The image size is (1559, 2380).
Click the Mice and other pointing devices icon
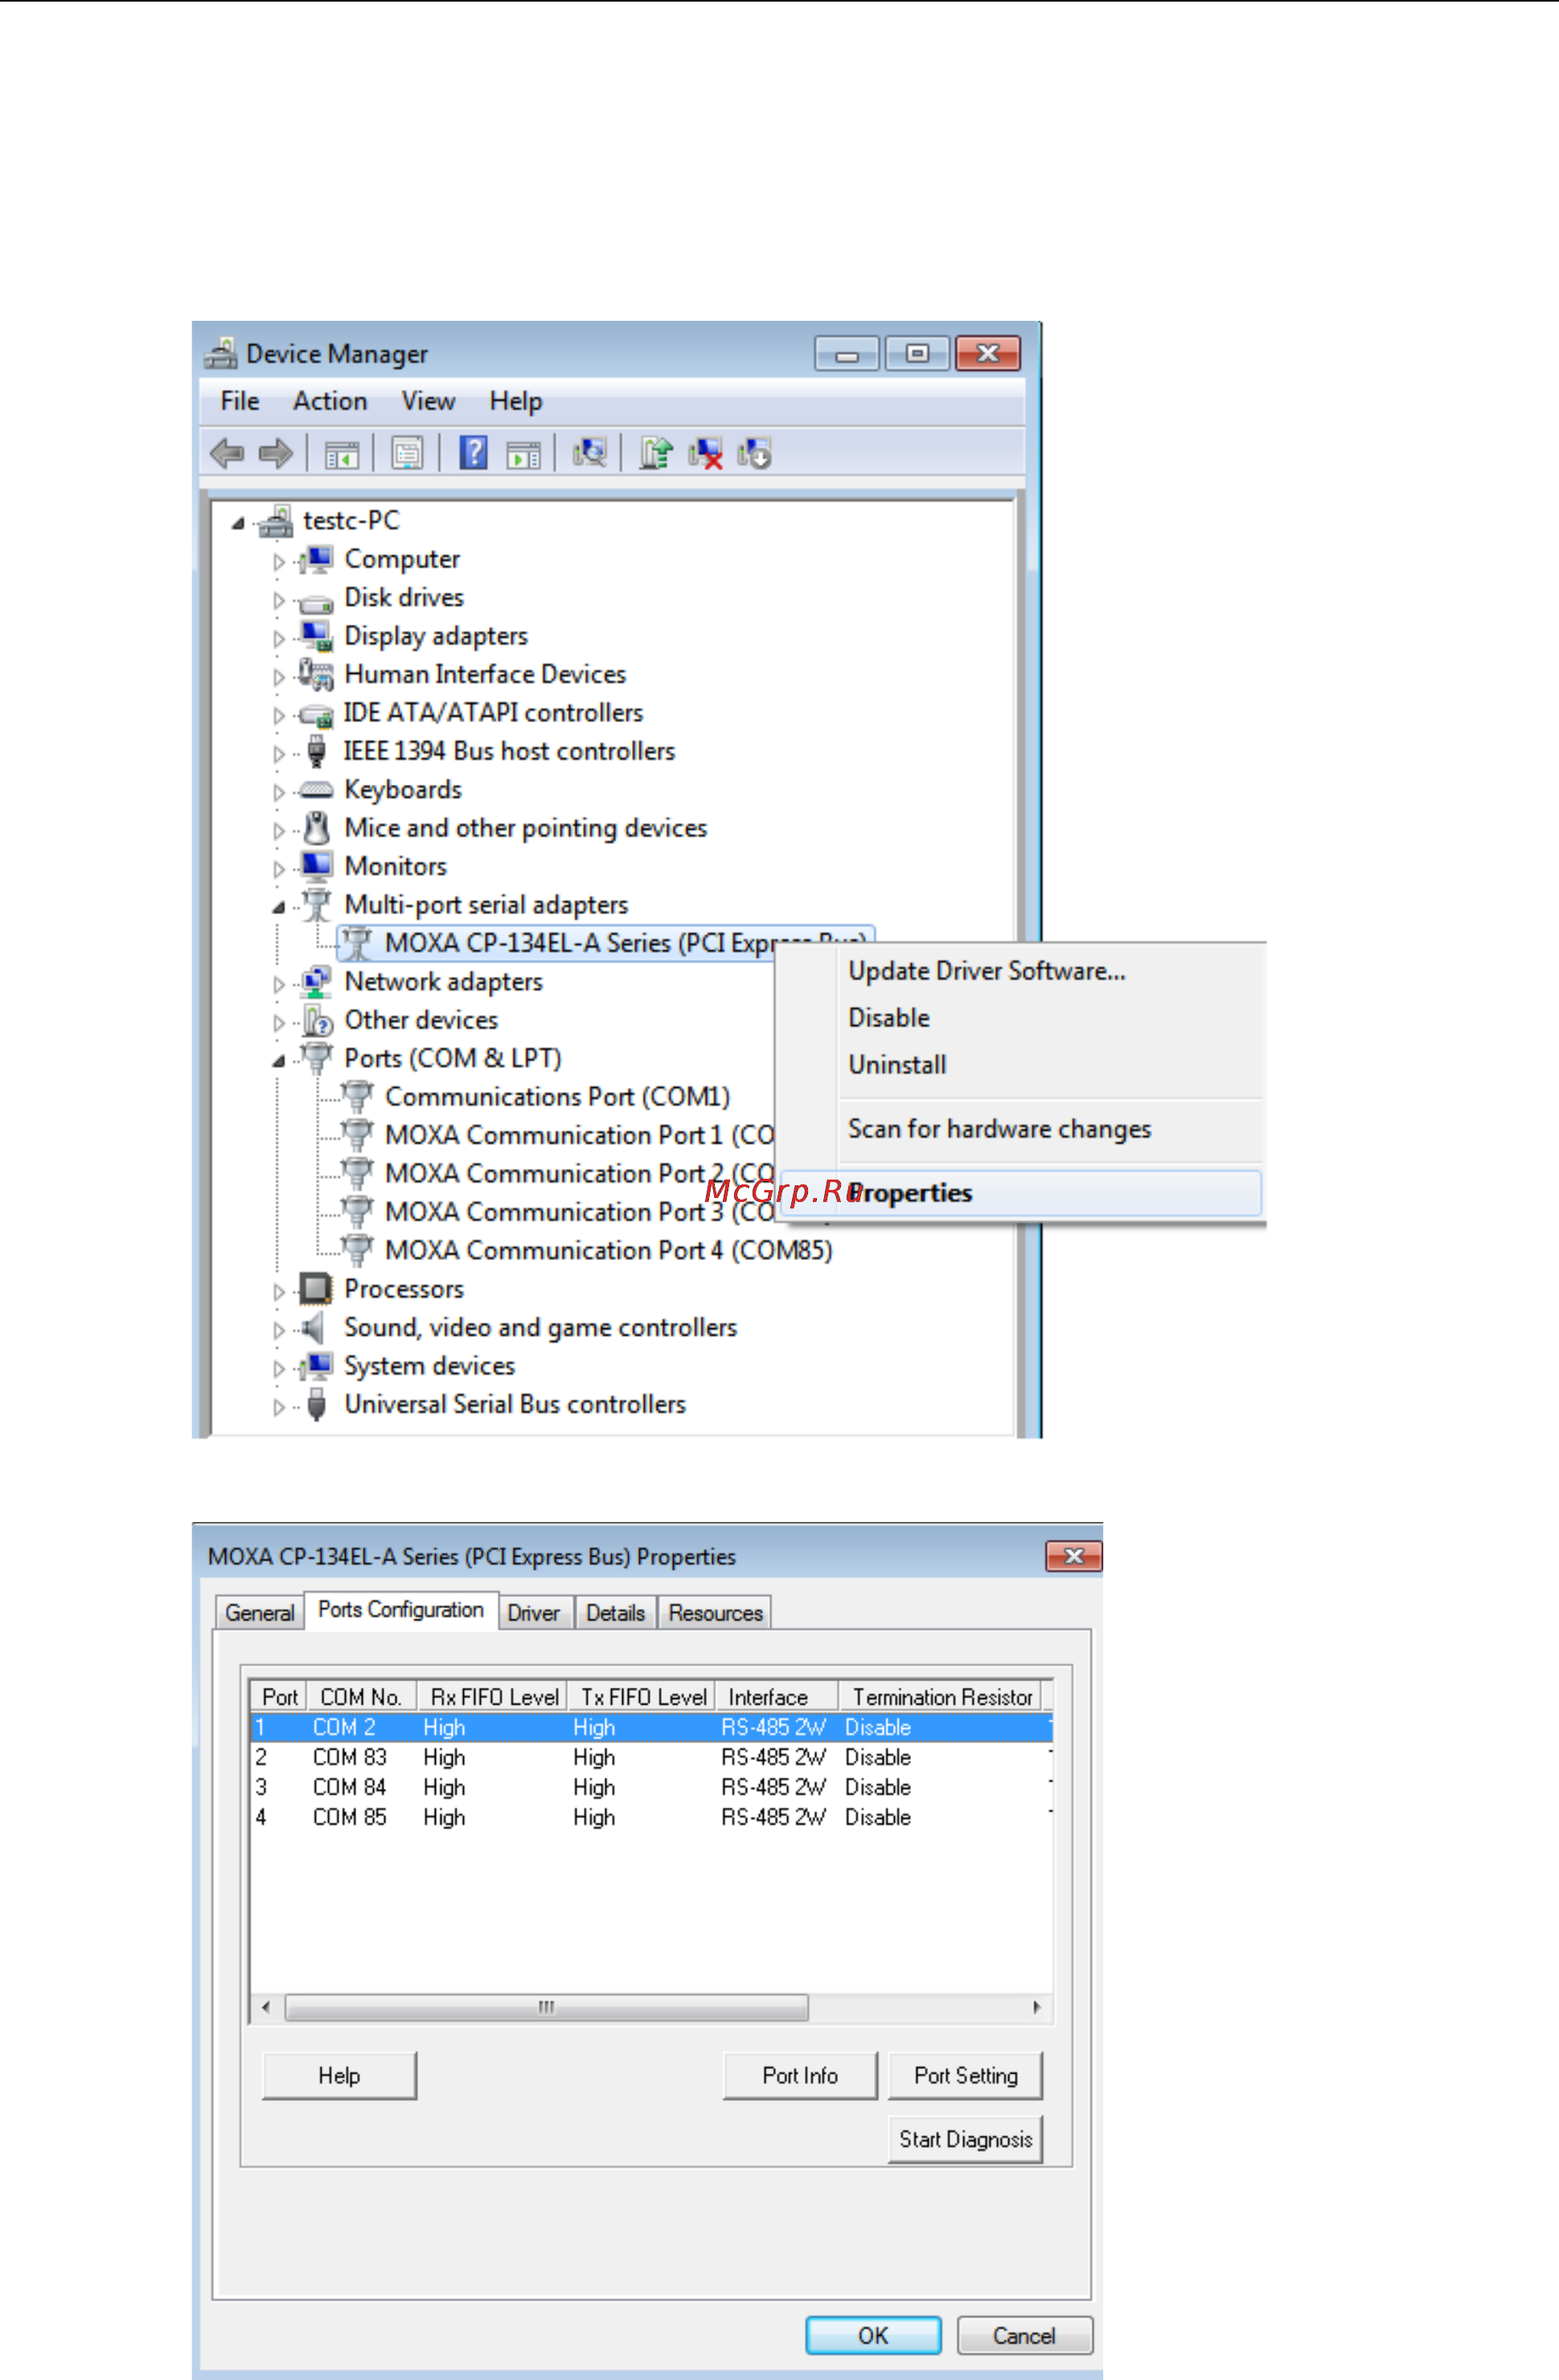[316, 828]
